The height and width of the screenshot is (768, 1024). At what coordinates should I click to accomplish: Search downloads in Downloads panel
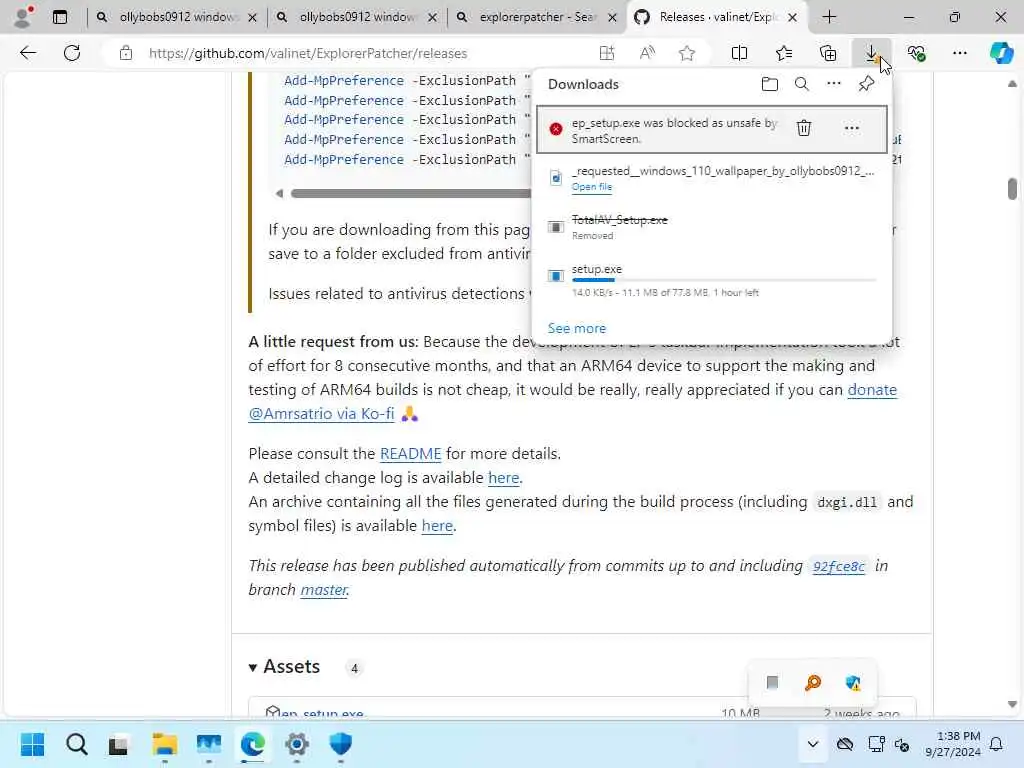[x=802, y=84]
